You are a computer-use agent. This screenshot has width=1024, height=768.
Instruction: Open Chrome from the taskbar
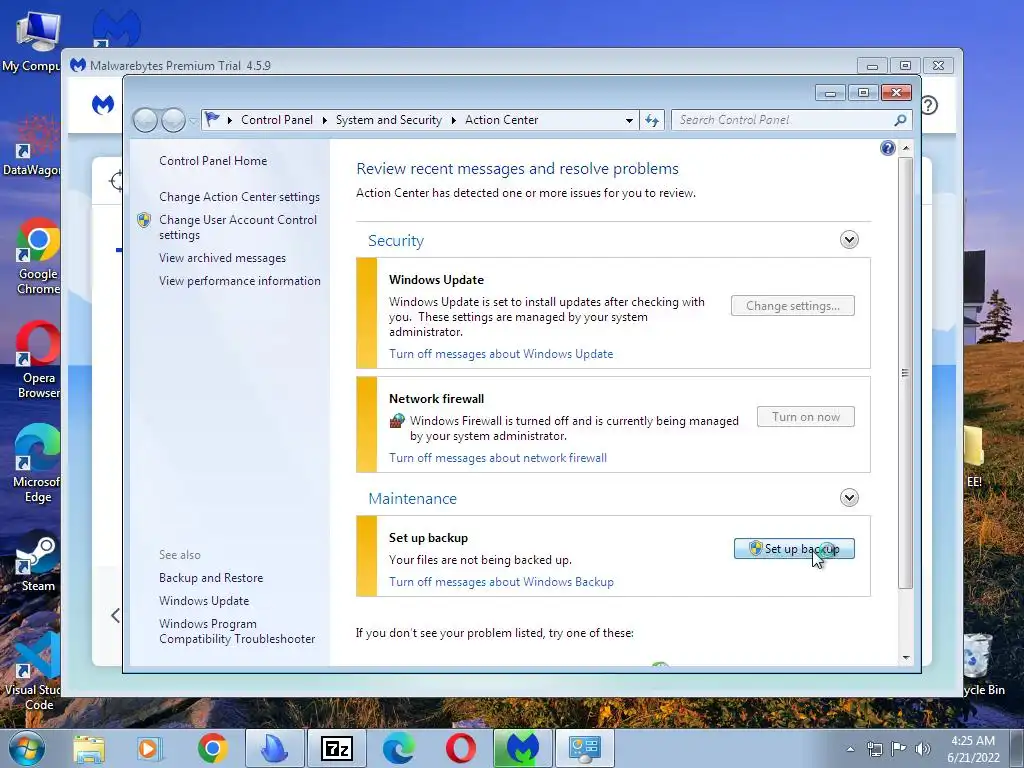tap(212, 748)
